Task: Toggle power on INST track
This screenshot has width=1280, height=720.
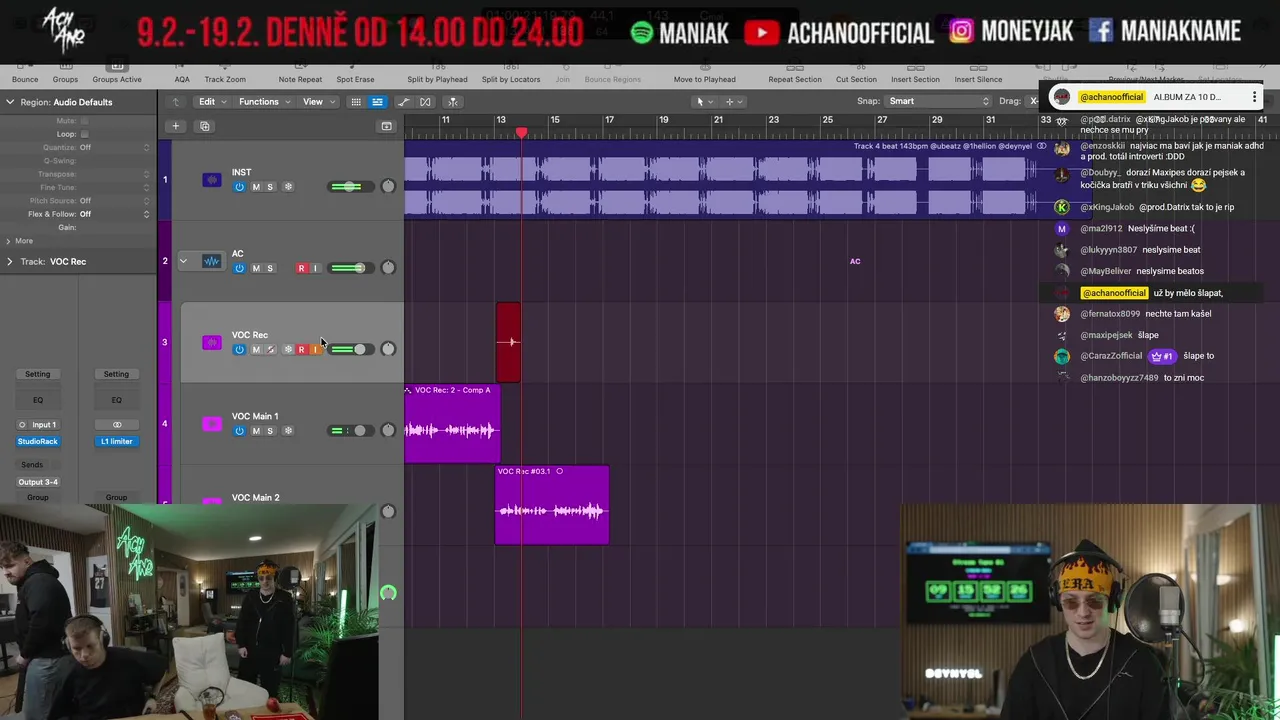Action: [x=239, y=187]
